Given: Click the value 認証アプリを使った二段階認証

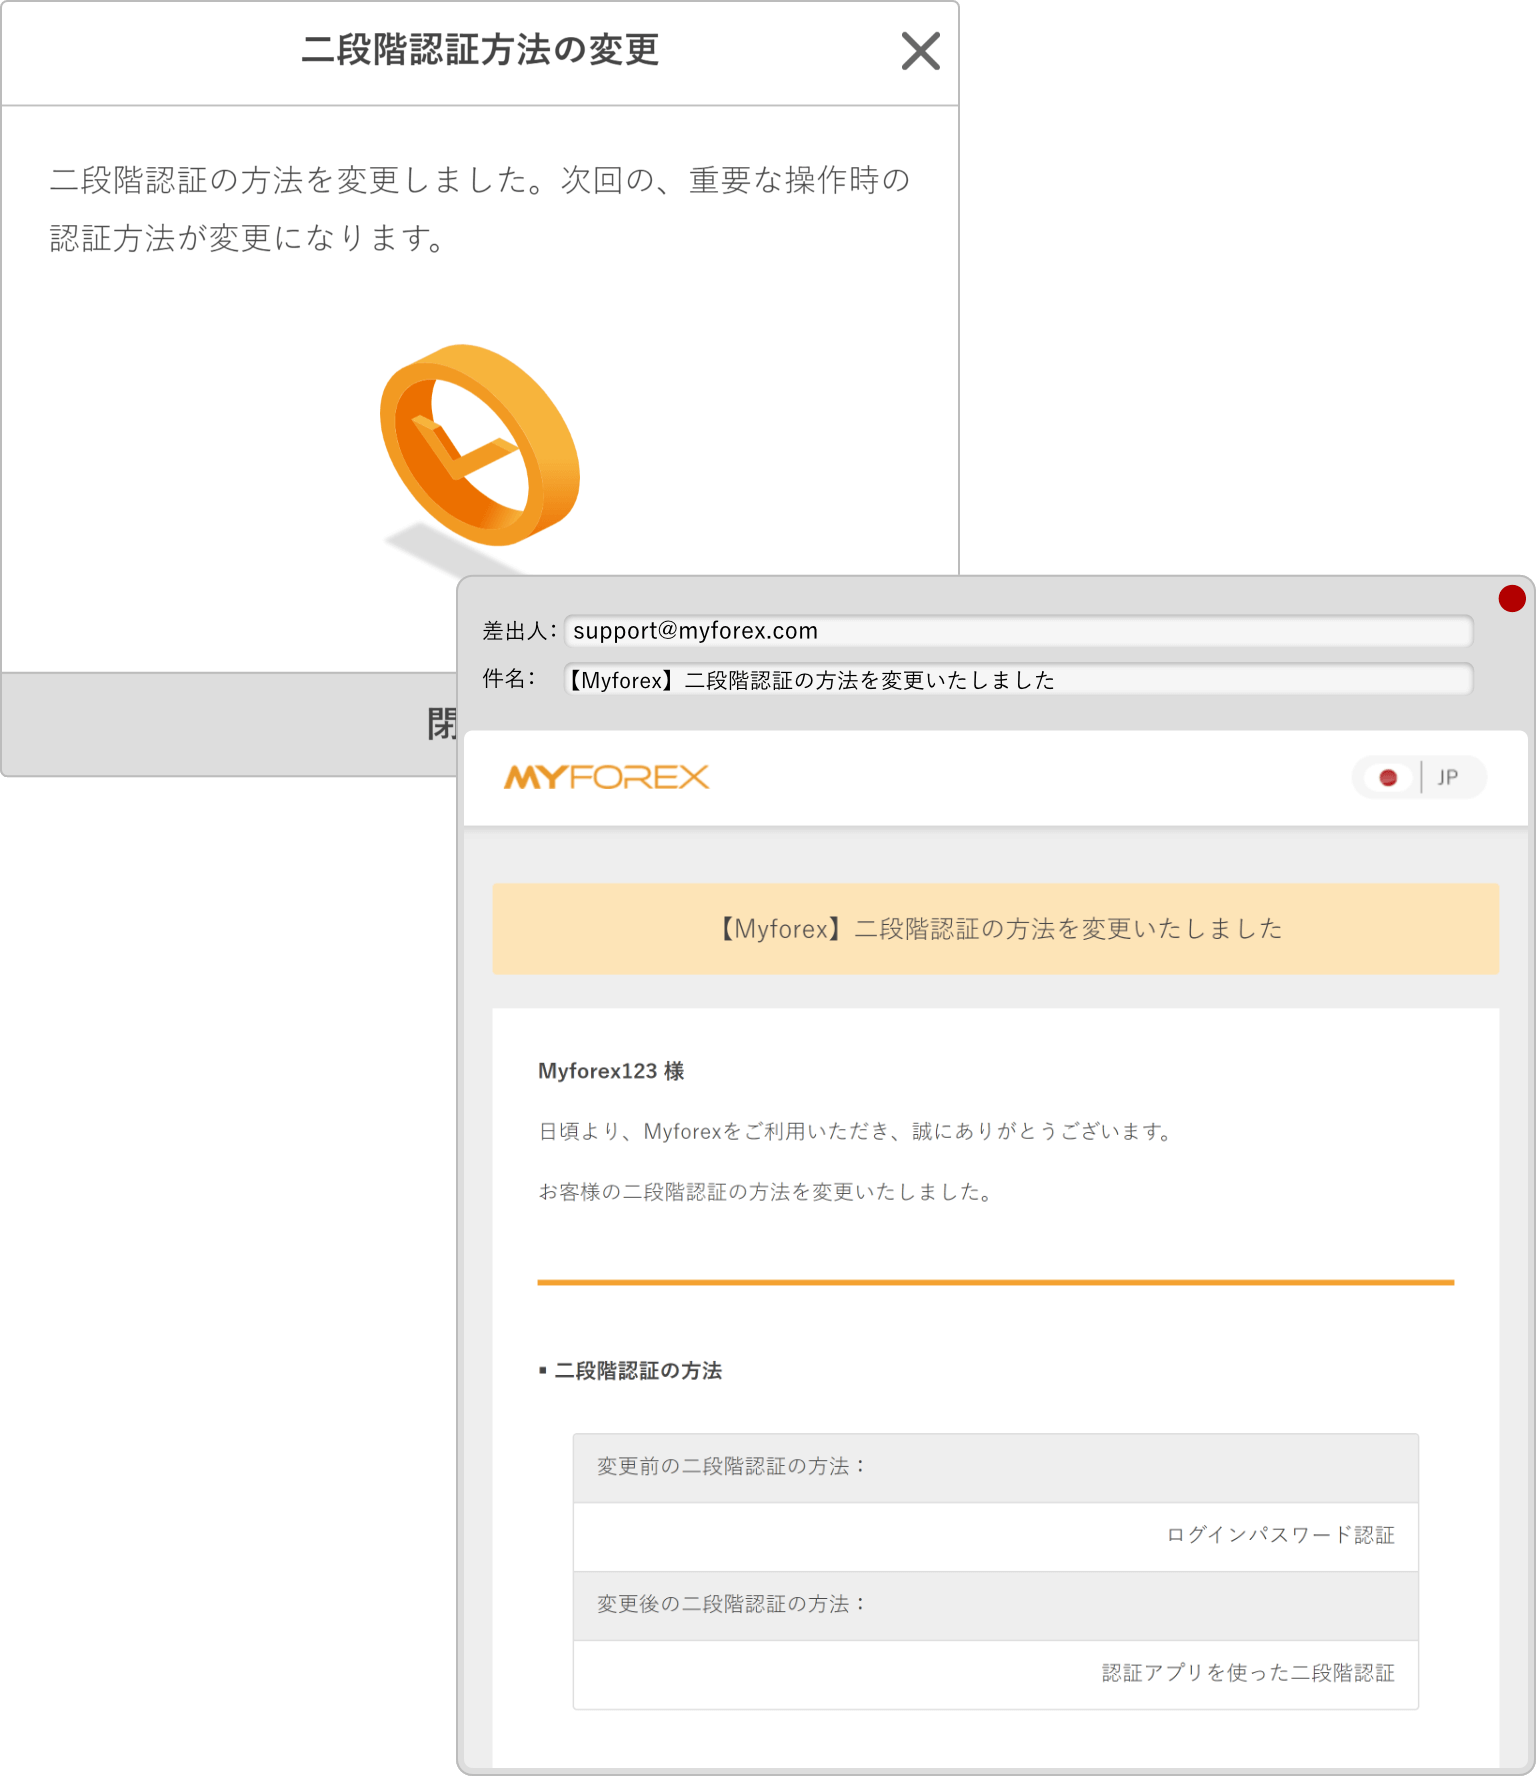Looking at the screenshot, I should 1248,1673.
